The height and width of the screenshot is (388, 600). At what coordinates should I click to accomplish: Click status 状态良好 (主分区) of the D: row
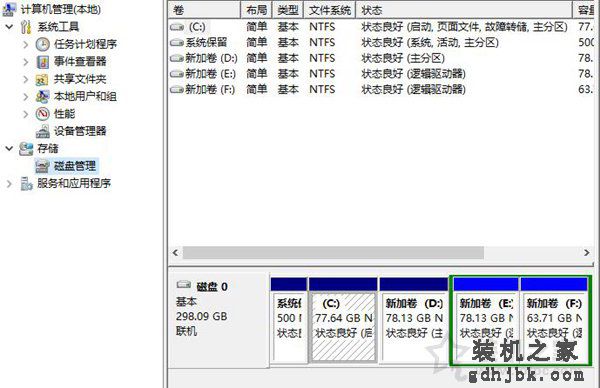403,58
